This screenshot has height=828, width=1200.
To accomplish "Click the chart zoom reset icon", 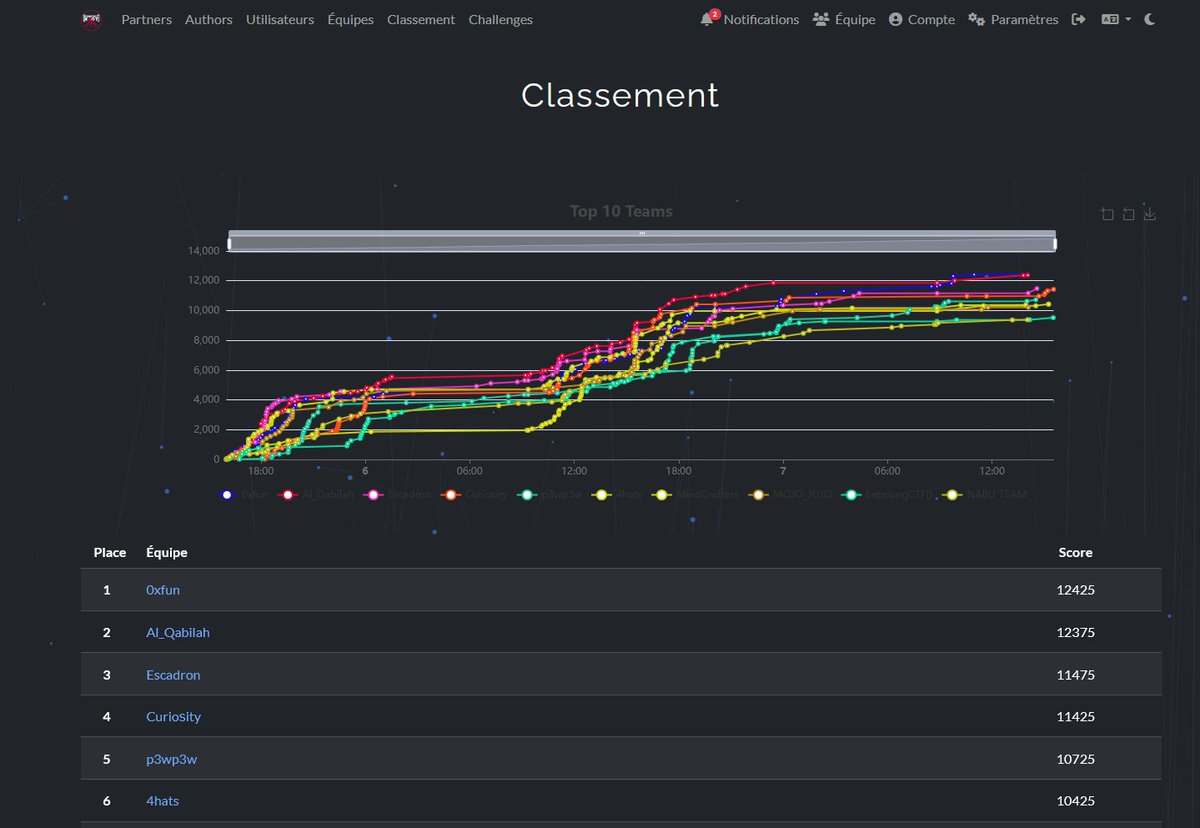I will click(x=1128, y=214).
